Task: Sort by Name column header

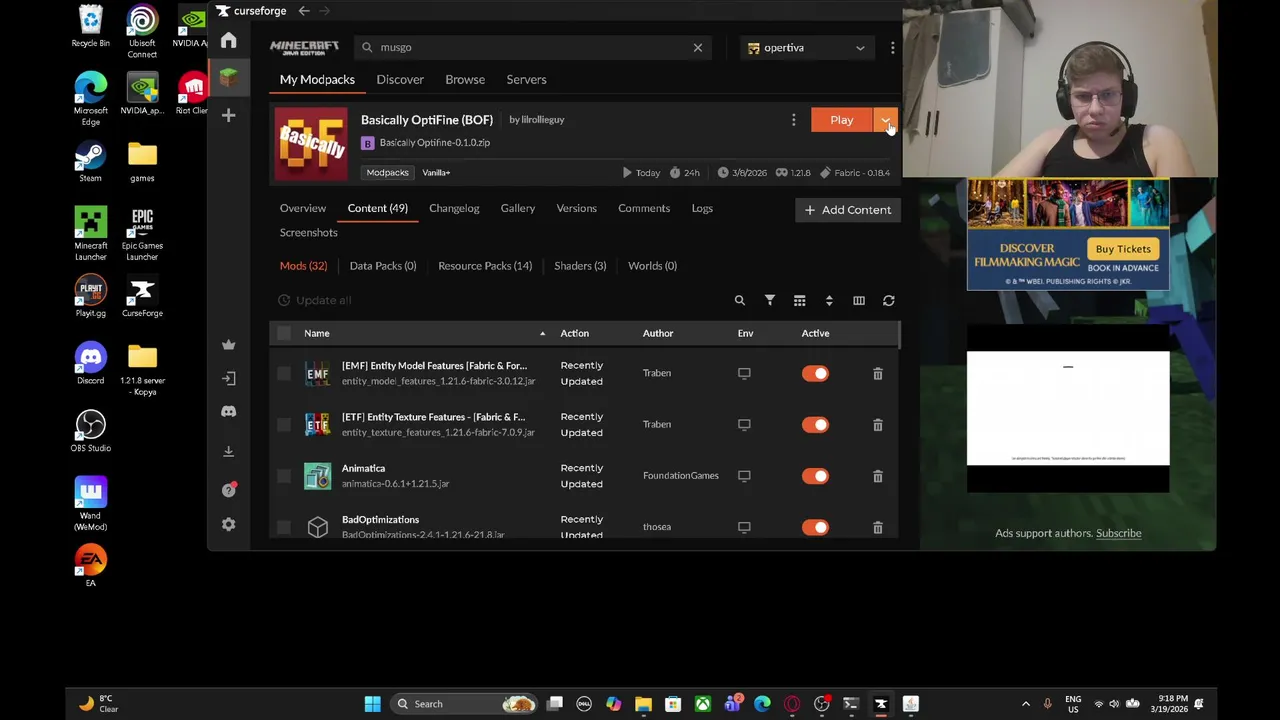Action: pos(317,333)
